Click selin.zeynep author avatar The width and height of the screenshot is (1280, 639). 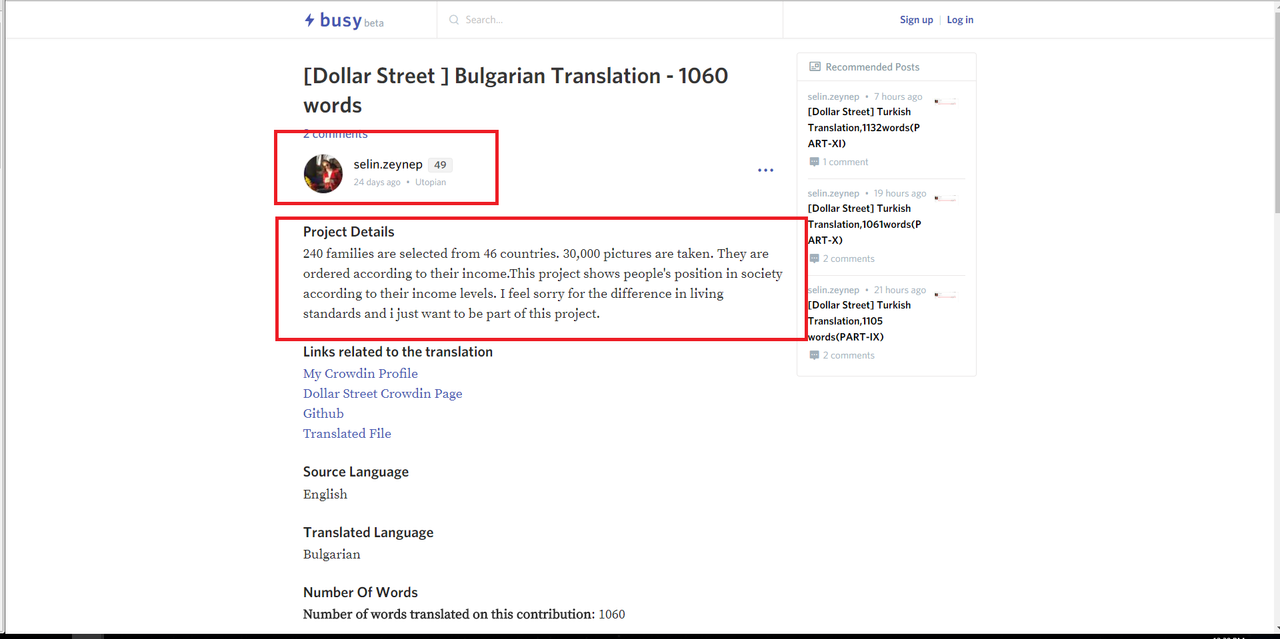point(323,173)
